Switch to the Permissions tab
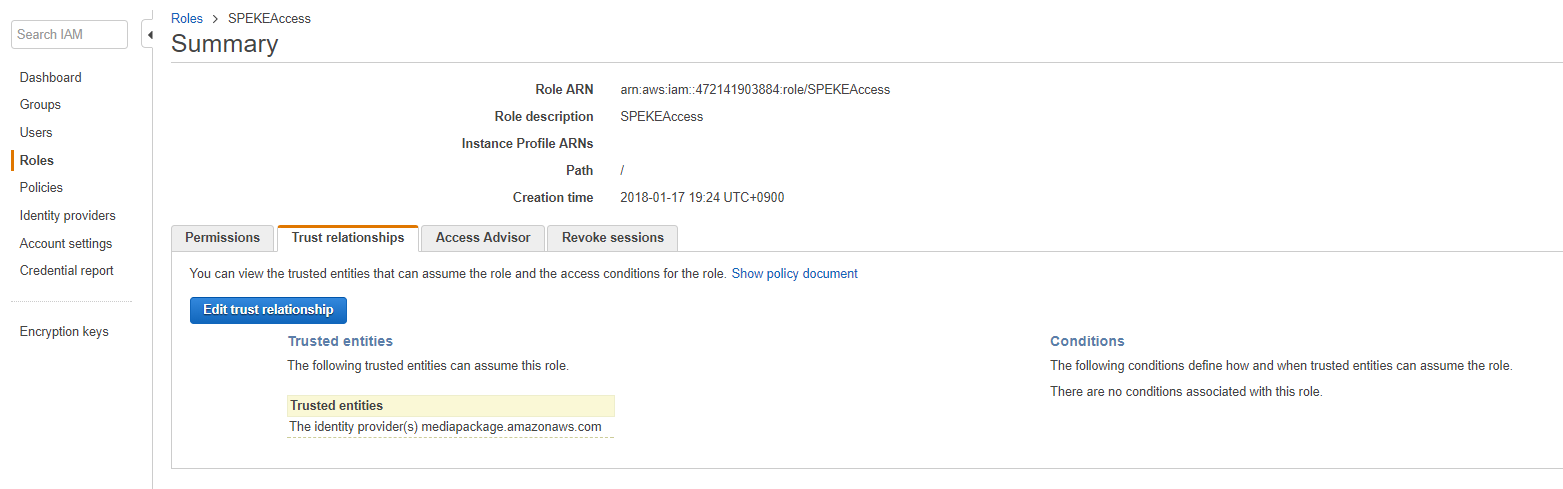 [x=222, y=238]
